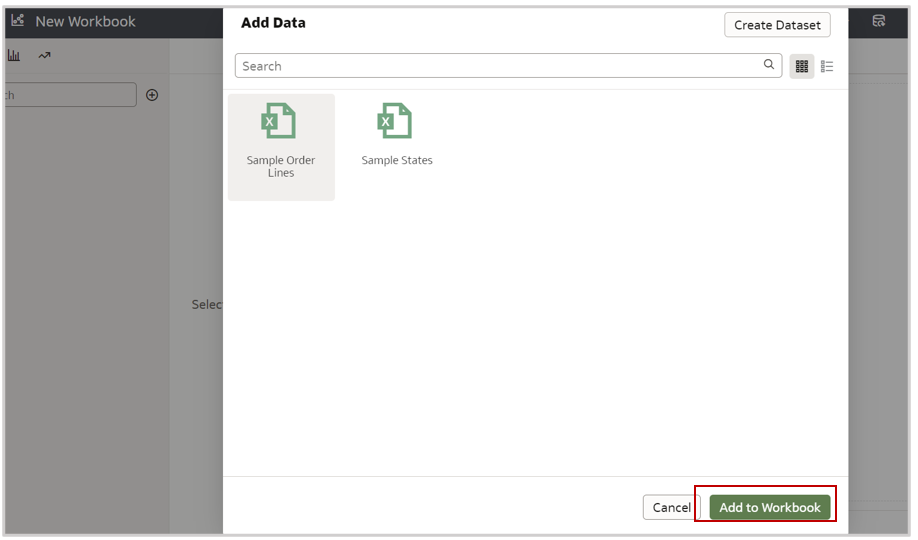Click the data refresh icon in header
918x540 pixels.
click(x=878, y=21)
